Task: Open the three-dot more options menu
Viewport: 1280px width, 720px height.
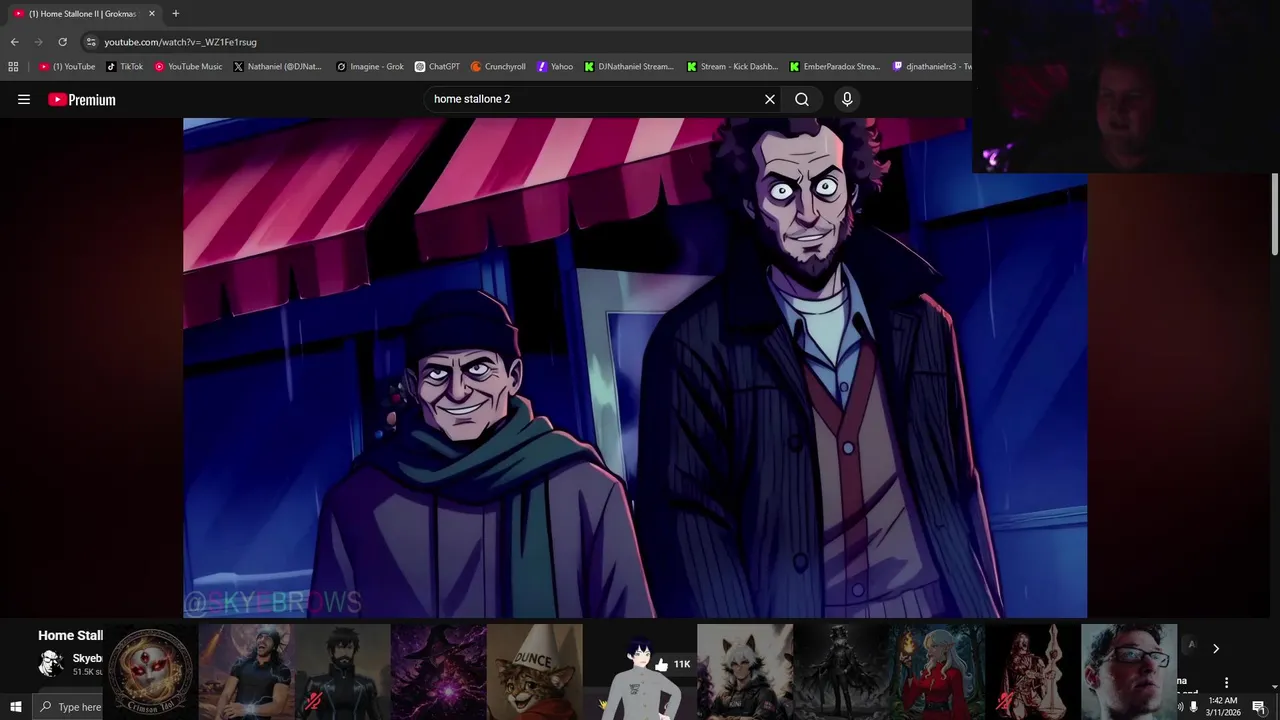Action: click(x=1226, y=683)
